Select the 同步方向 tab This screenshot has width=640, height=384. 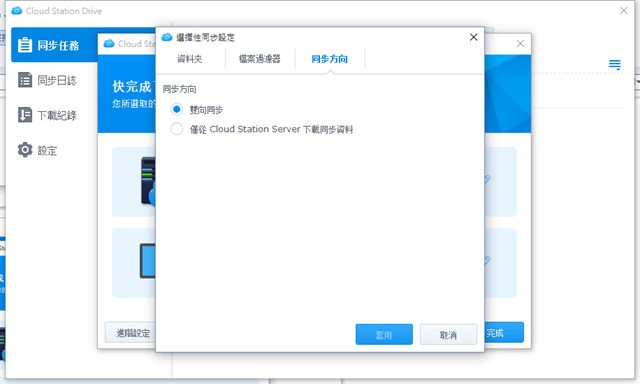point(329,59)
